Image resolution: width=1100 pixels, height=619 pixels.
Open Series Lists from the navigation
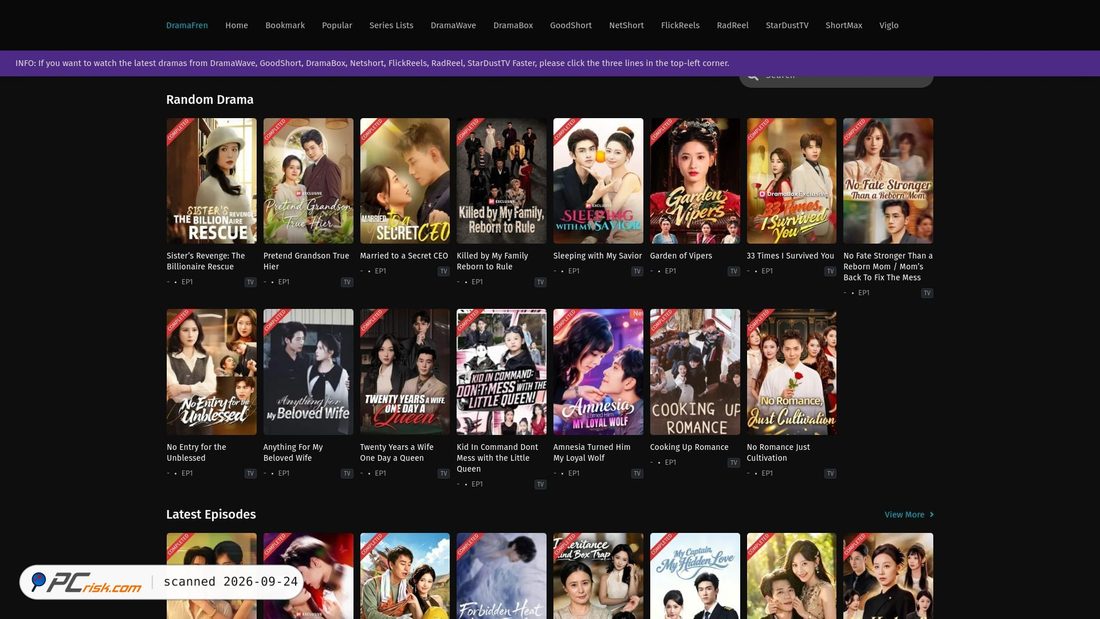(x=391, y=25)
